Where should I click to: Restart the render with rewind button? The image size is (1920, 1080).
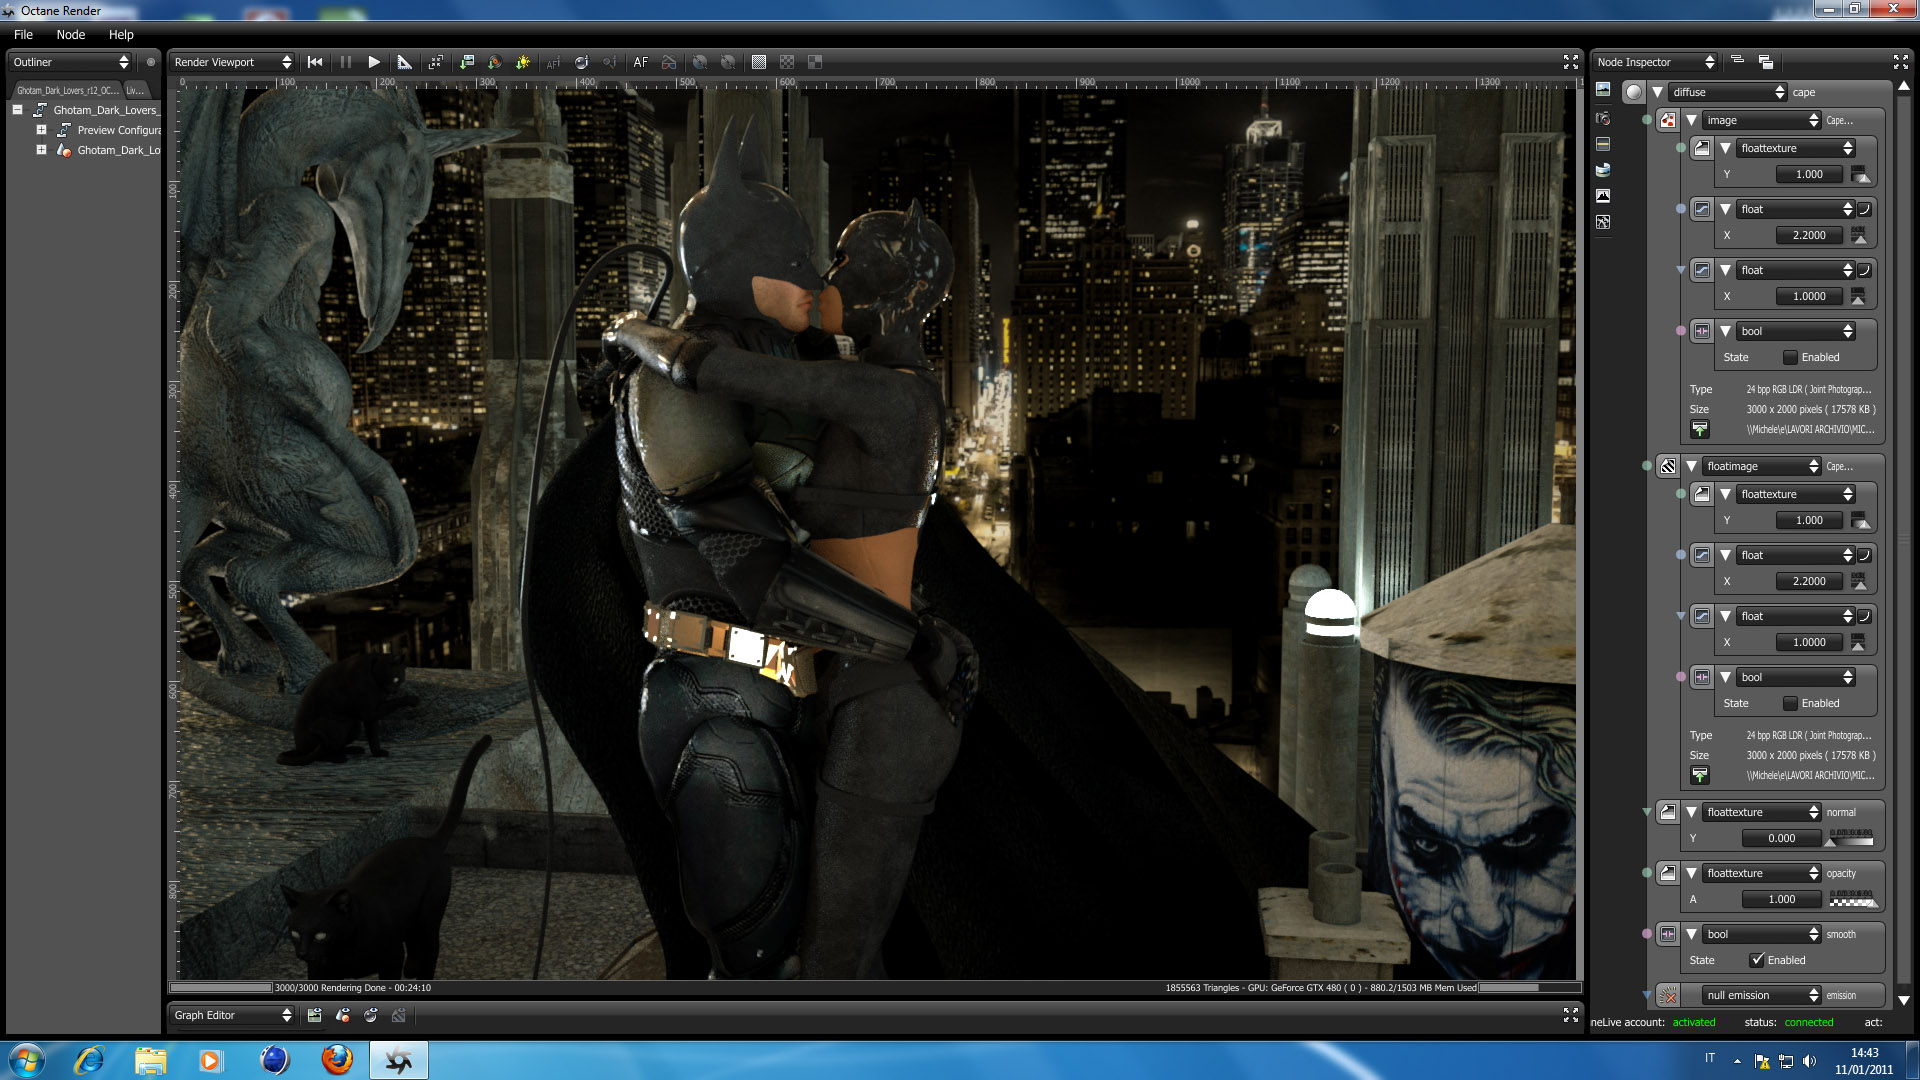click(x=315, y=62)
